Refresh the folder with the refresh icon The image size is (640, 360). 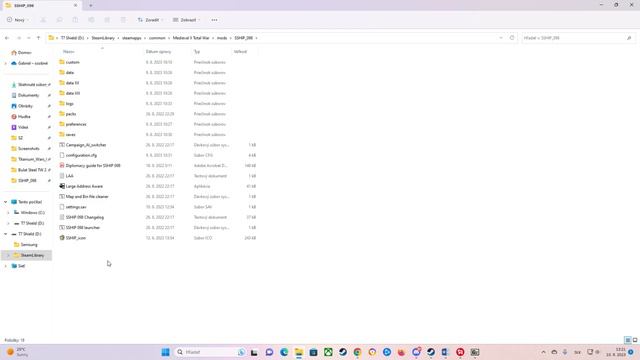(x=512, y=38)
